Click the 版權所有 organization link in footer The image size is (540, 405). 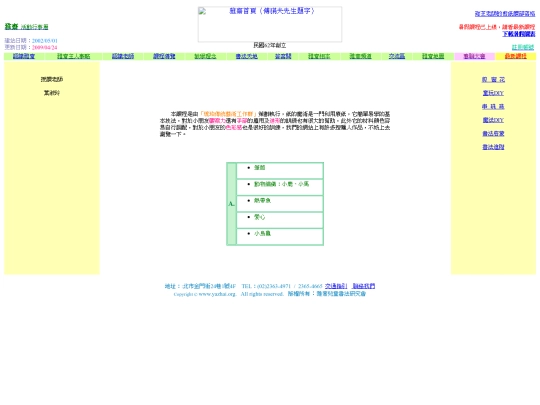tap(341, 294)
